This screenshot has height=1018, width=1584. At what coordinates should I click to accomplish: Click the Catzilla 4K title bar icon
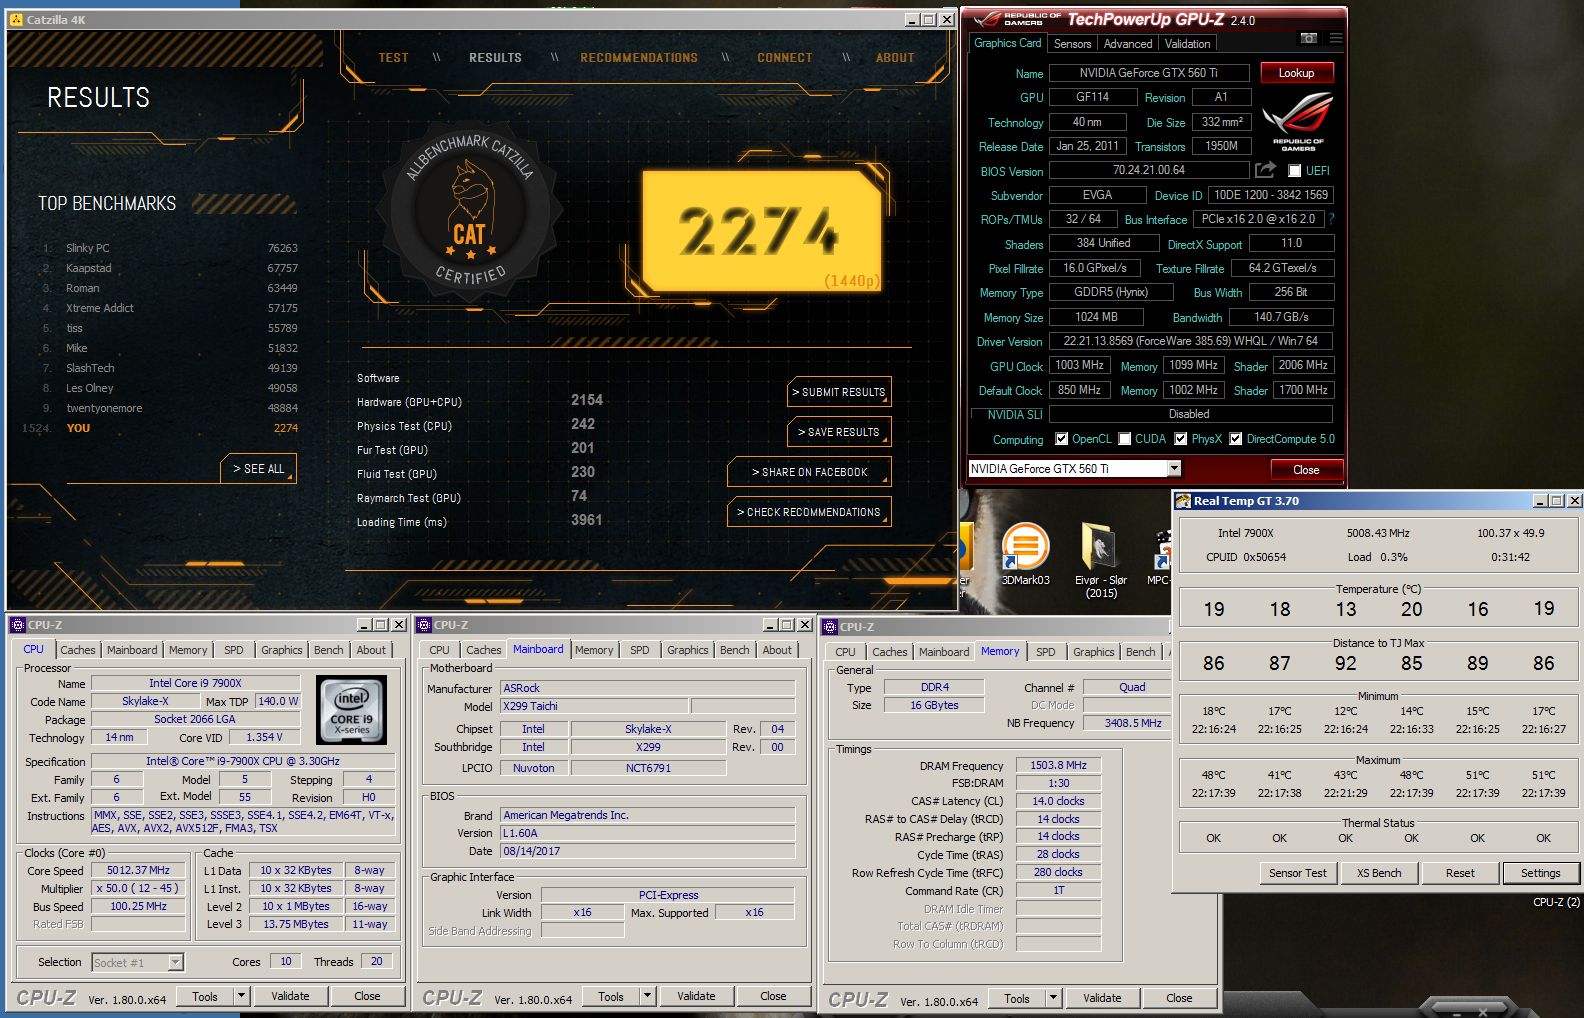tap(16, 19)
